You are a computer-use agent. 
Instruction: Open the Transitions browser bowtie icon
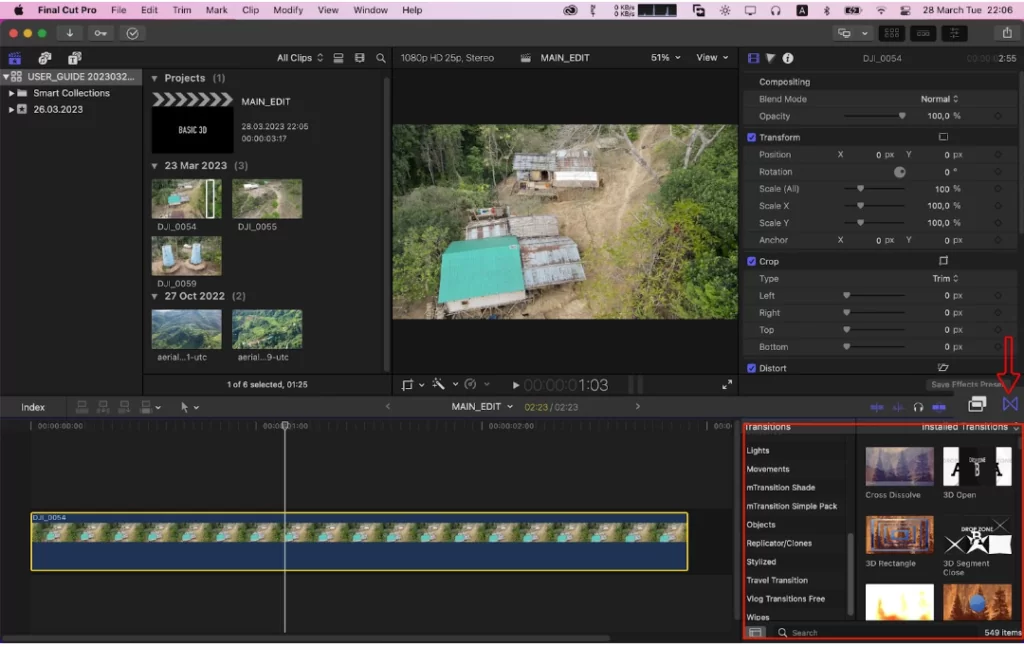point(1010,405)
